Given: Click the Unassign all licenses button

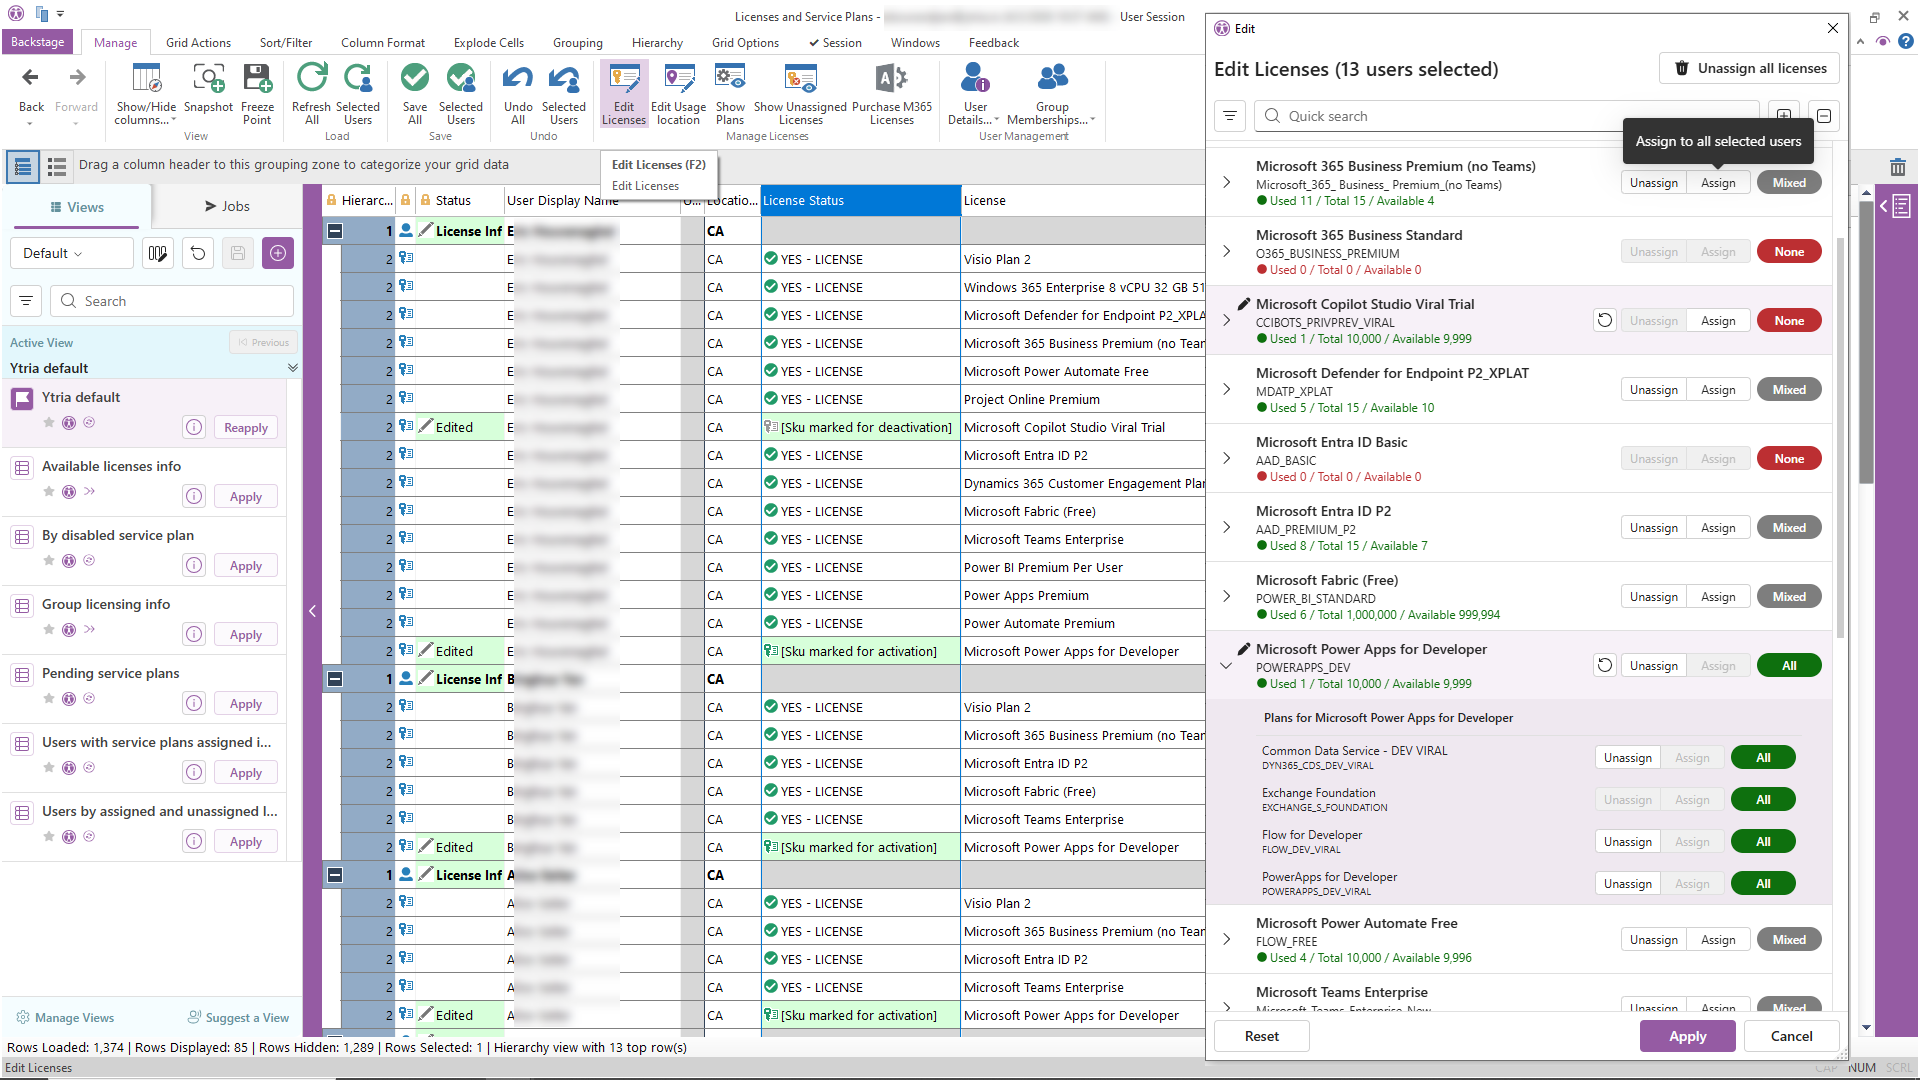Looking at the screenshot, I should (x=1750, y=68).
